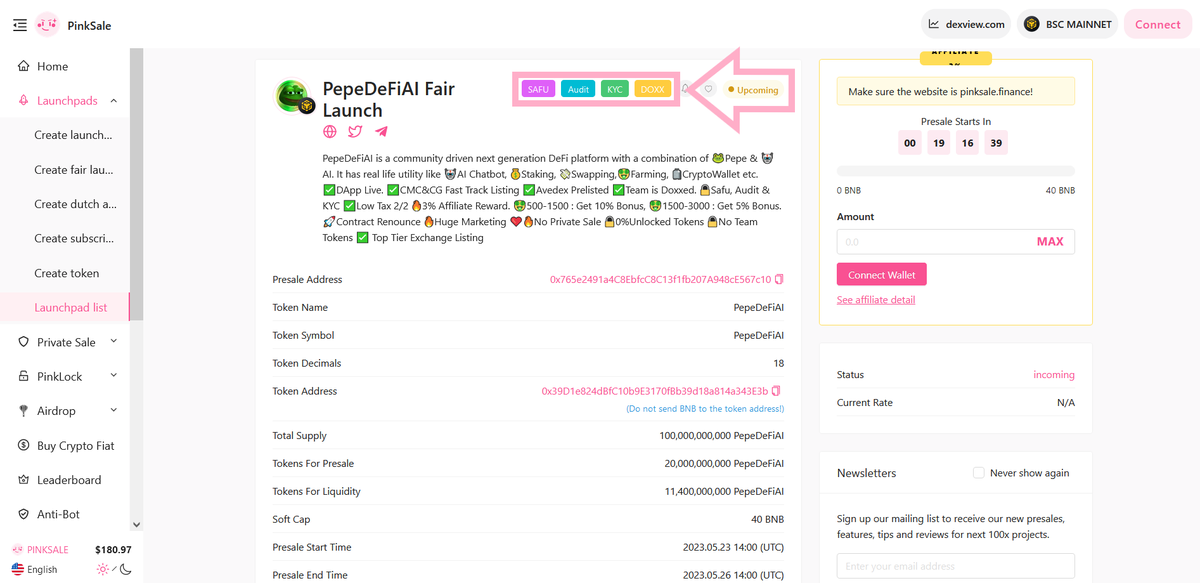Tick the Never show again checkbox
The height and width of the screenshot is (583, 1200).
pyautogui.click(x=979, y=473)
